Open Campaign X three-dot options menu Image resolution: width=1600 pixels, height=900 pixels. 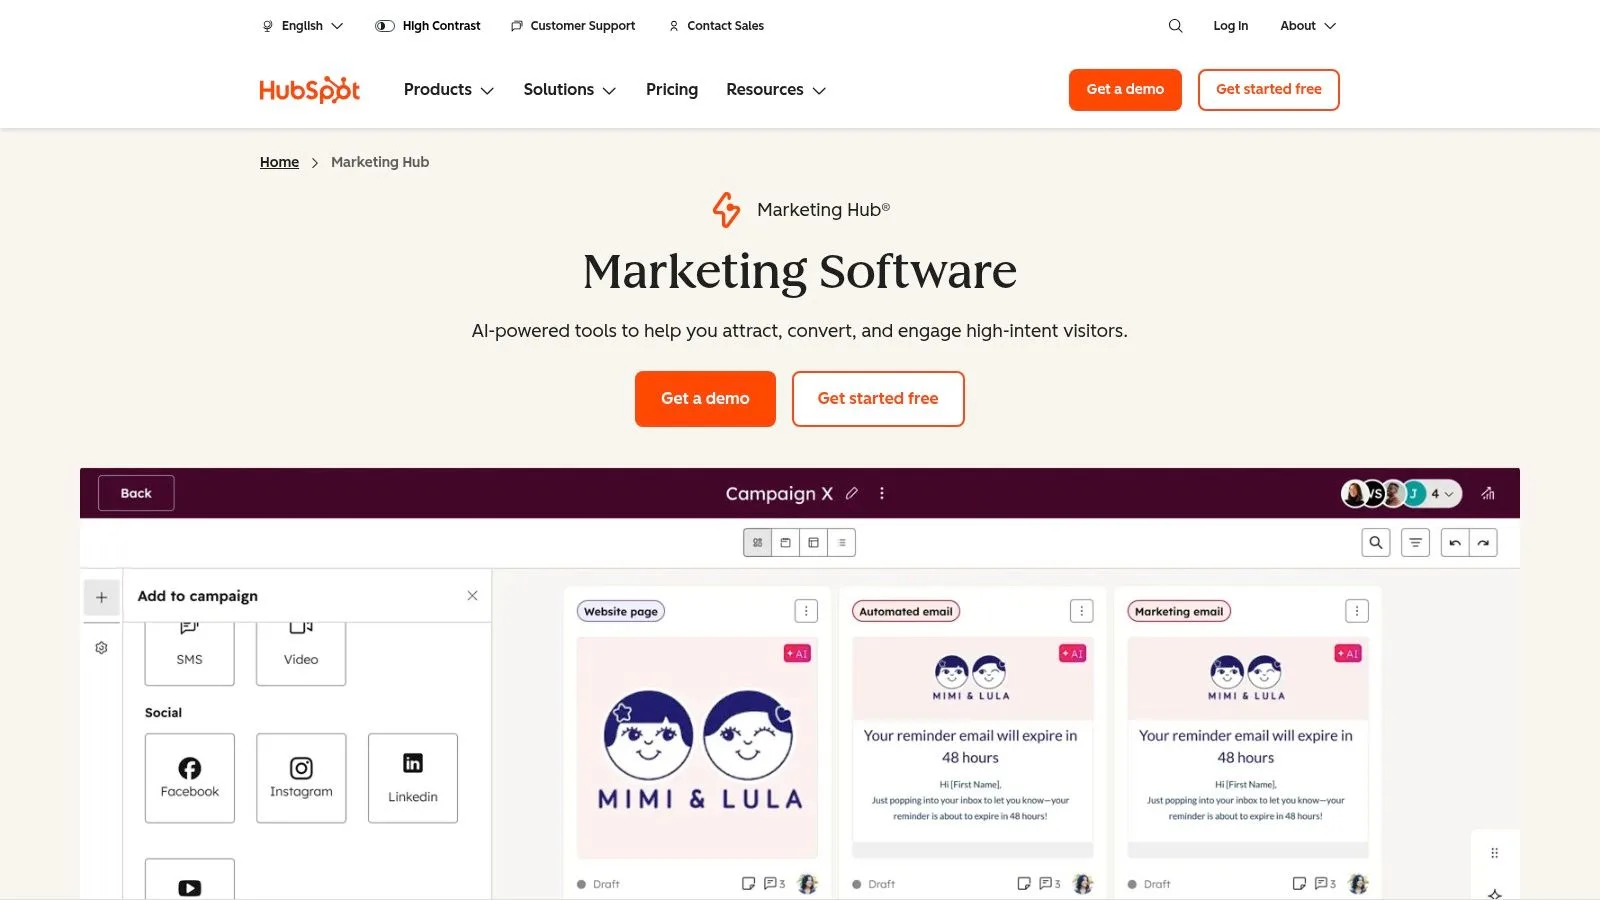tap(882, 493)
